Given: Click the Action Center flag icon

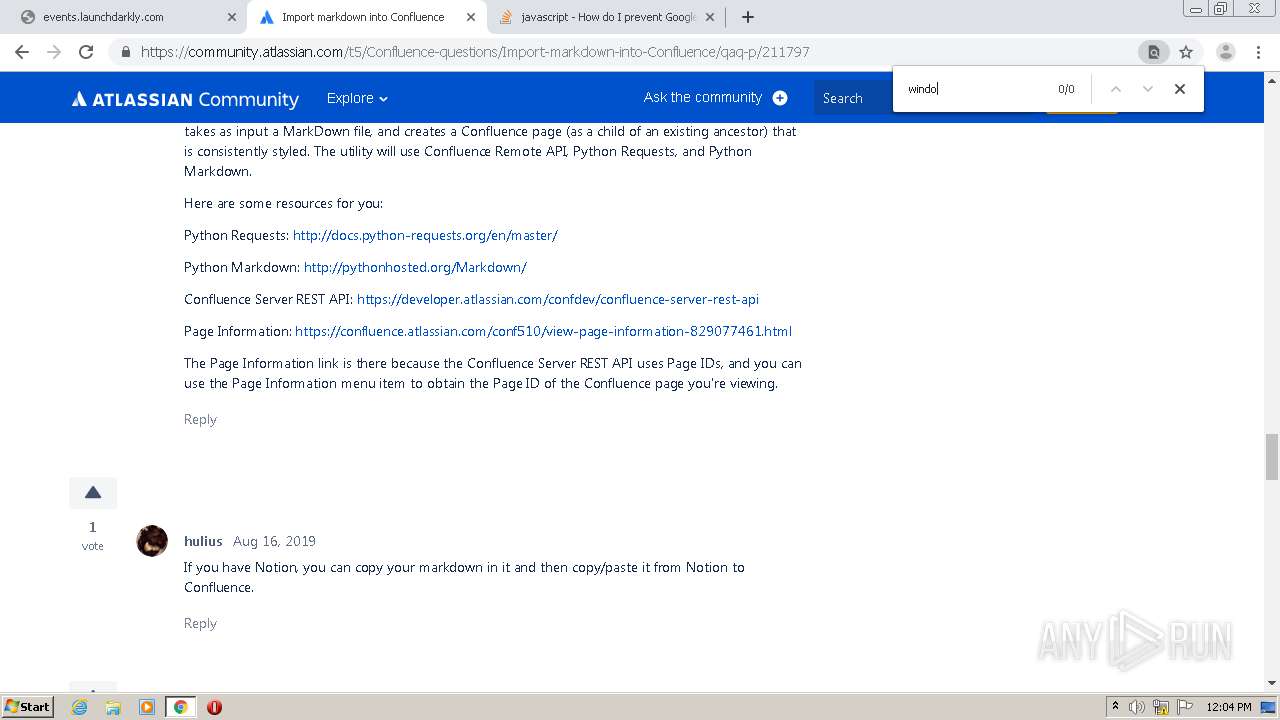Looking at the screenshot, I should click(1184, 707).
